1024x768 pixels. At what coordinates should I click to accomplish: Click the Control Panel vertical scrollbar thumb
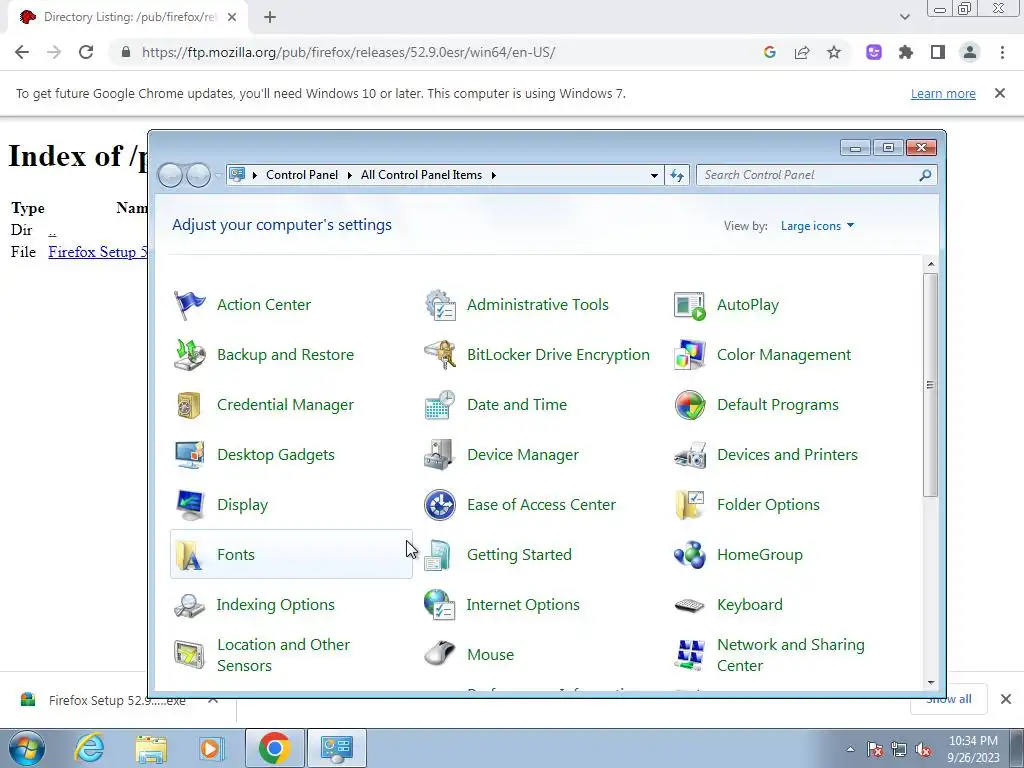coord(931,385)
